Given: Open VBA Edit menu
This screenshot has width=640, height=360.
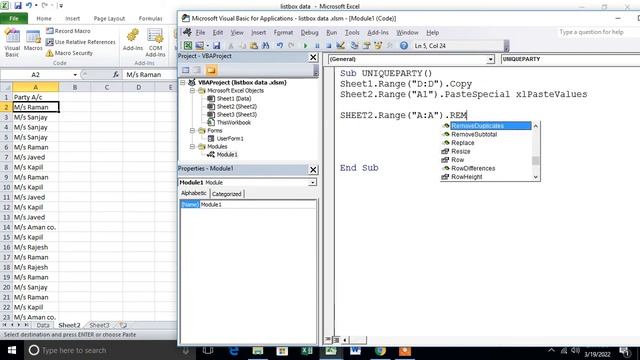Looking at the screenshot, I should pos(218,32).
